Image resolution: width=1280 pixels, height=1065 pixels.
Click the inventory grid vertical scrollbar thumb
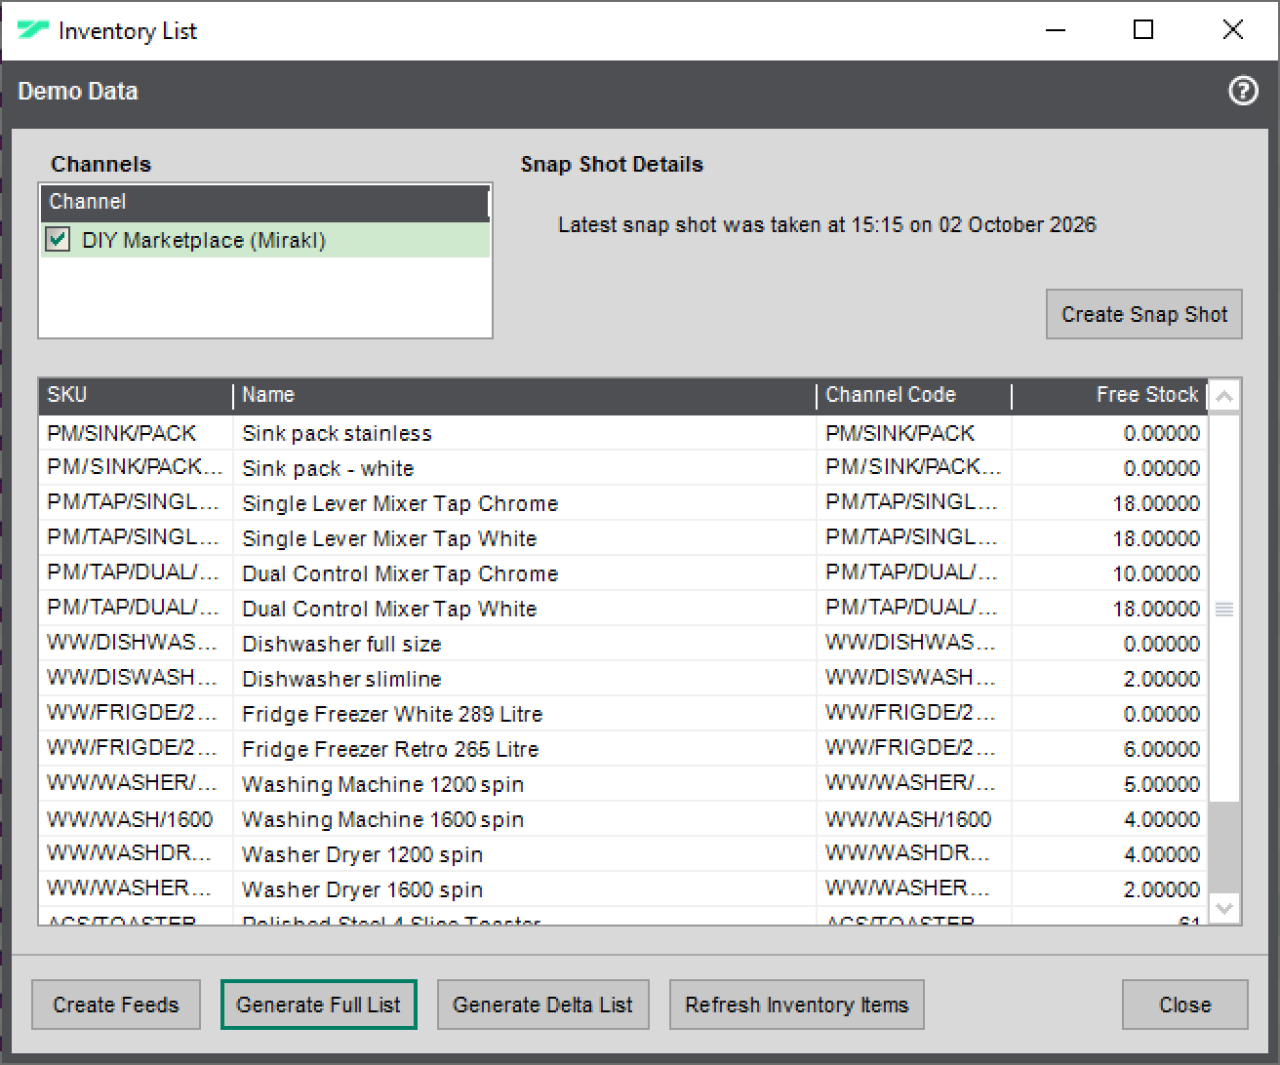click(x=1224, y=608)
